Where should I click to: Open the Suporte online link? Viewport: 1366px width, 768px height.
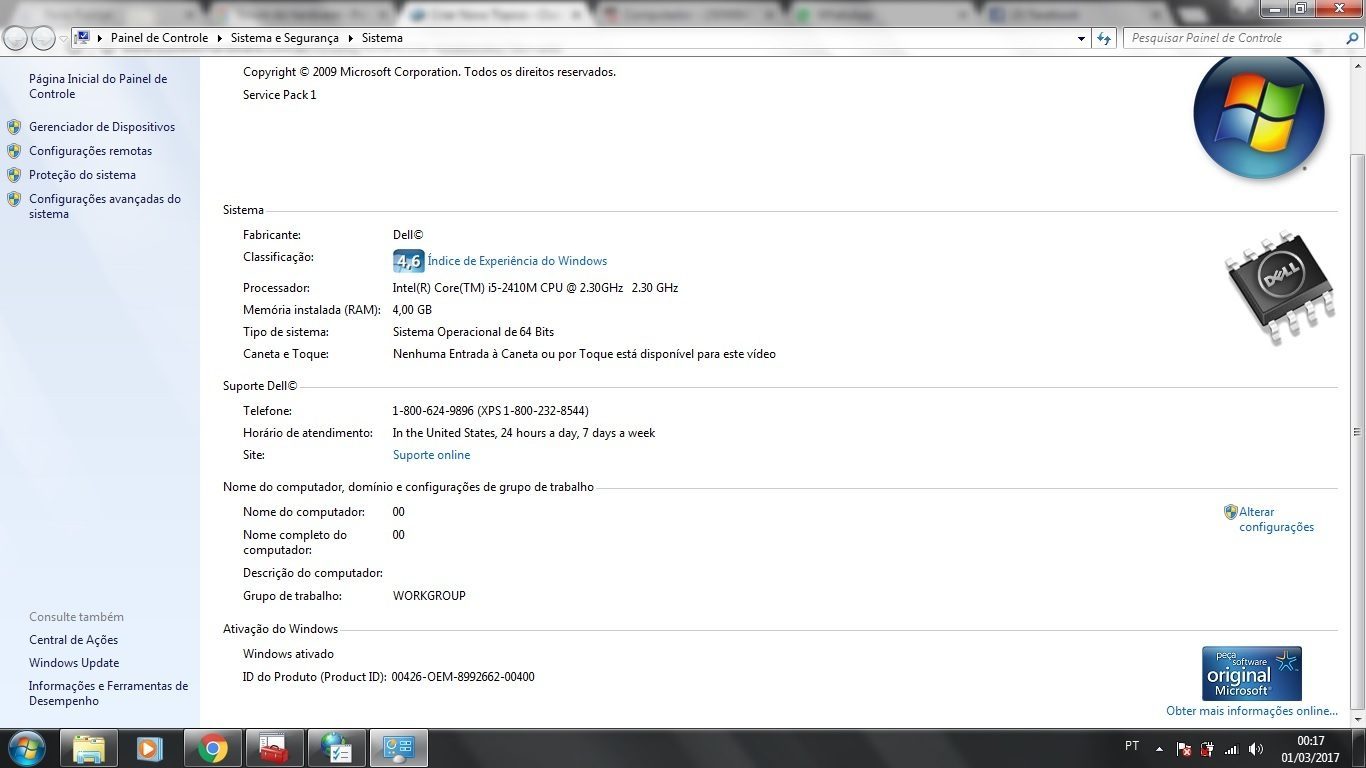pyautogui.click(x=431, y=455)
